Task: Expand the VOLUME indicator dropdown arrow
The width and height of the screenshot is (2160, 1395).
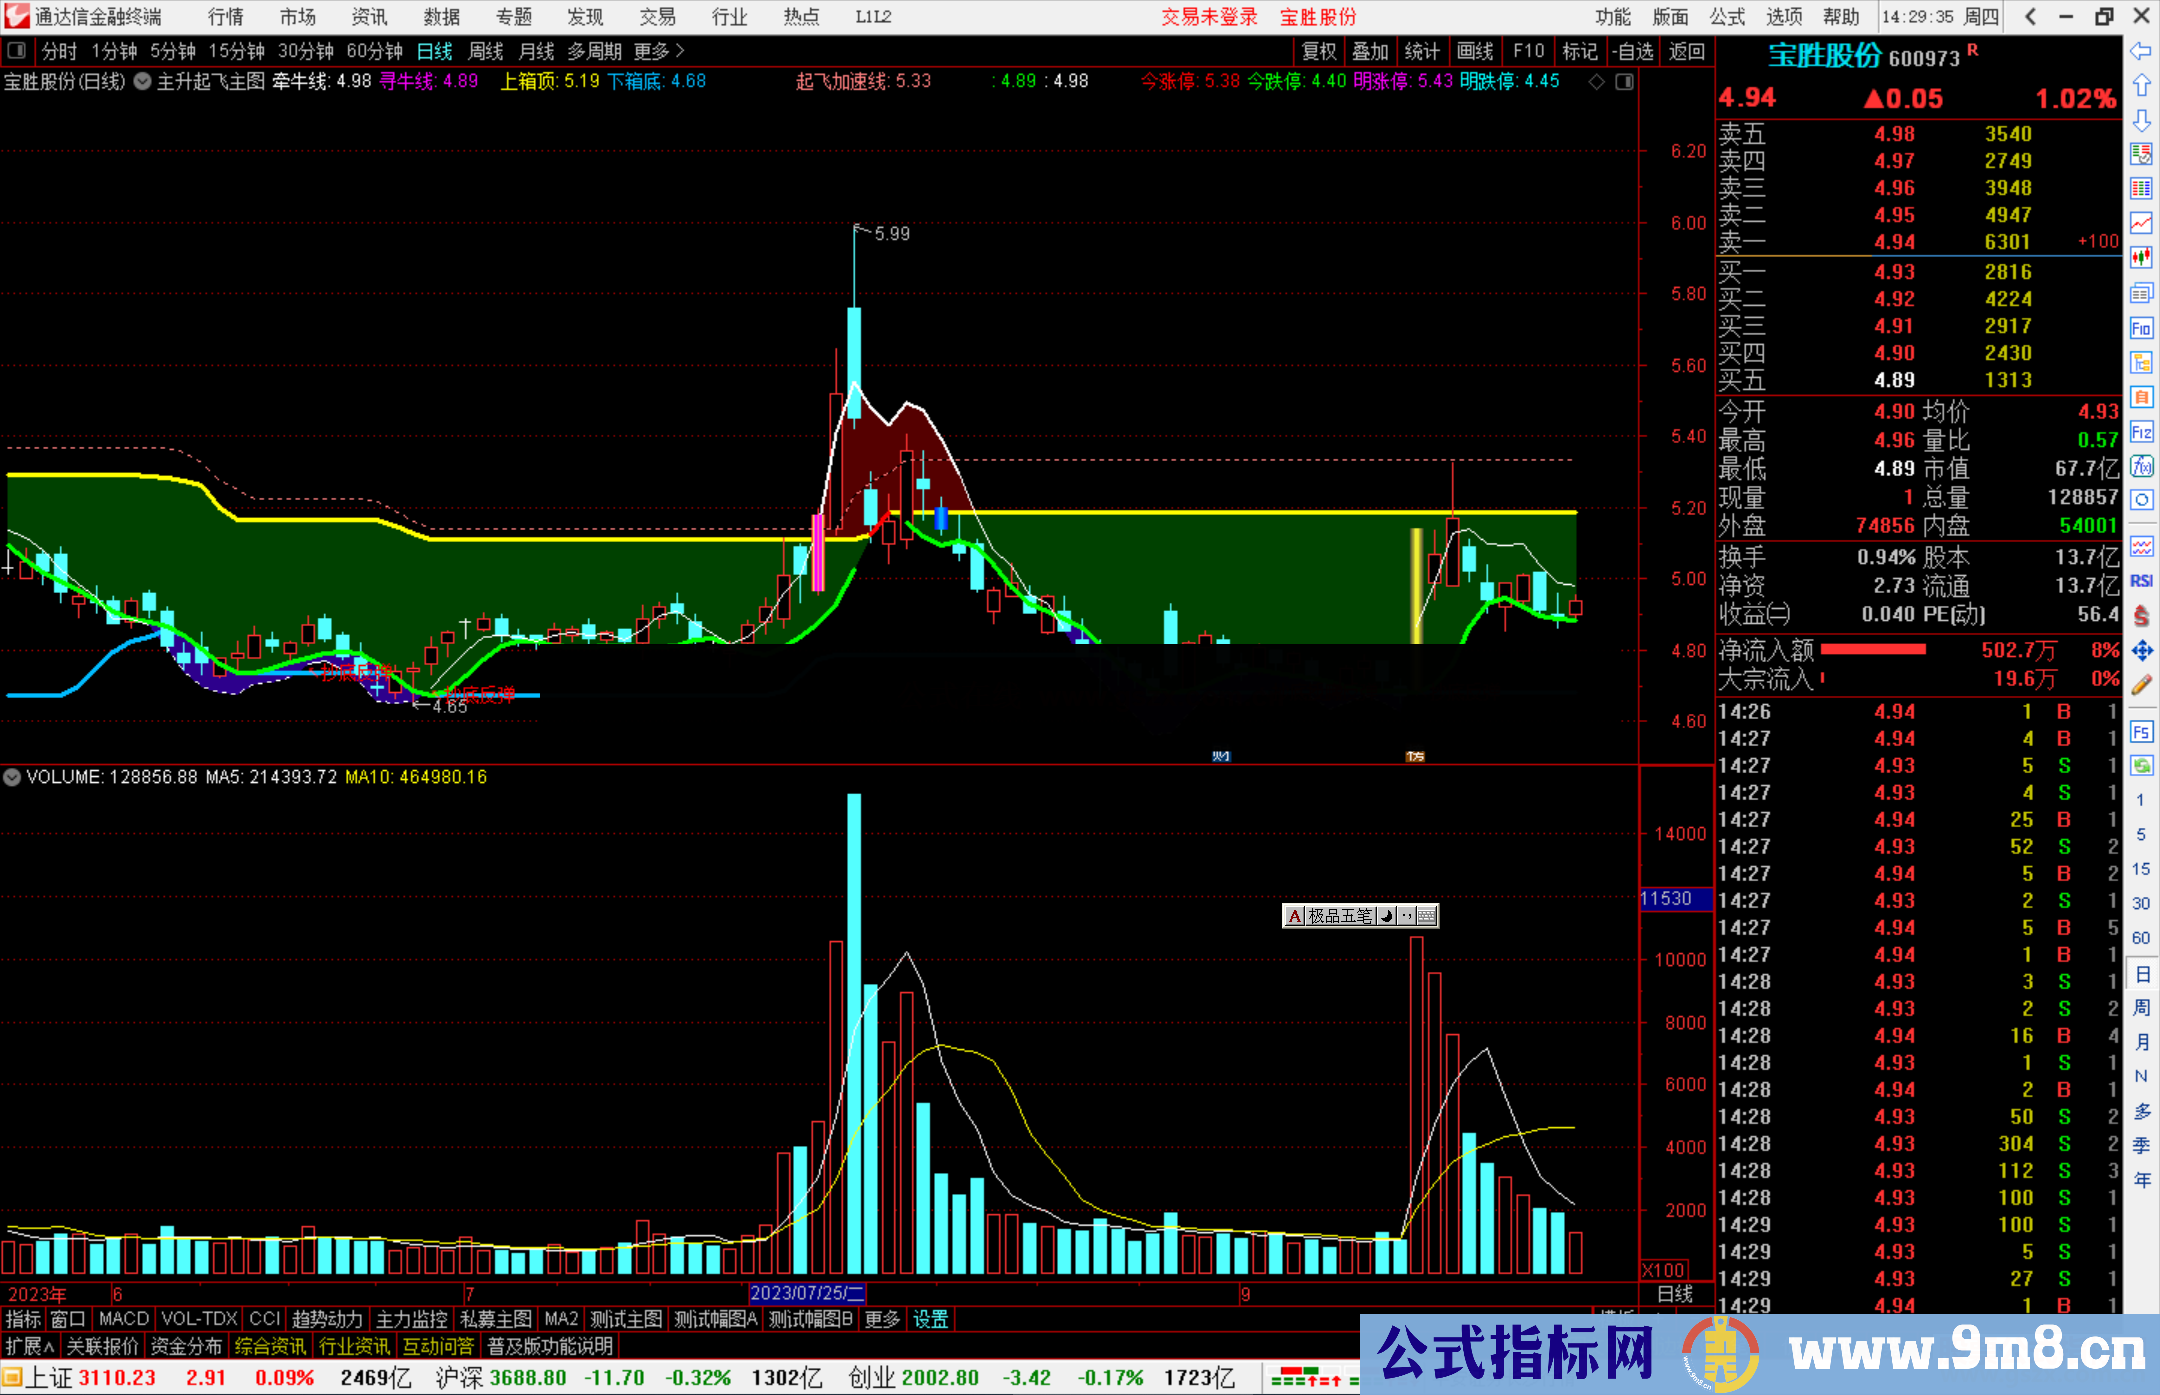Action: [12, 777]
